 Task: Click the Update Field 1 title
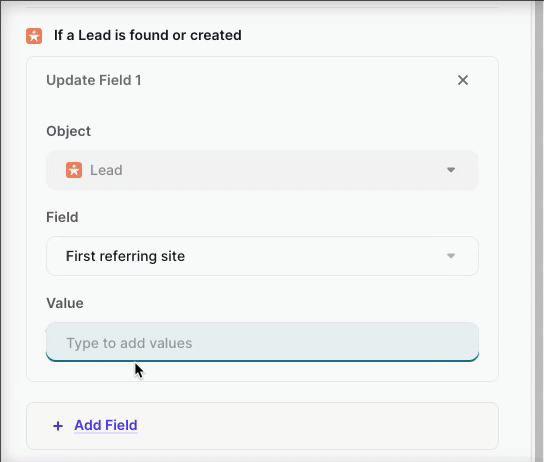(94, 80)
